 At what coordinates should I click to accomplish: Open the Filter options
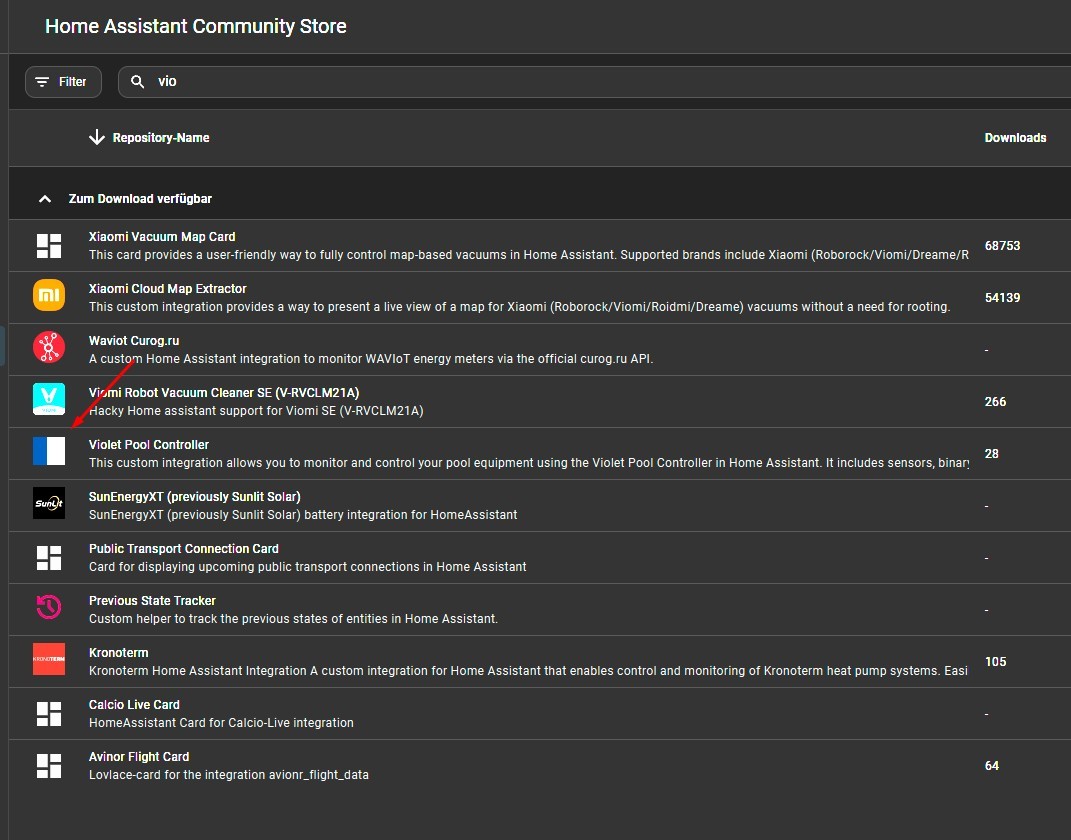(x=63, y=82)
